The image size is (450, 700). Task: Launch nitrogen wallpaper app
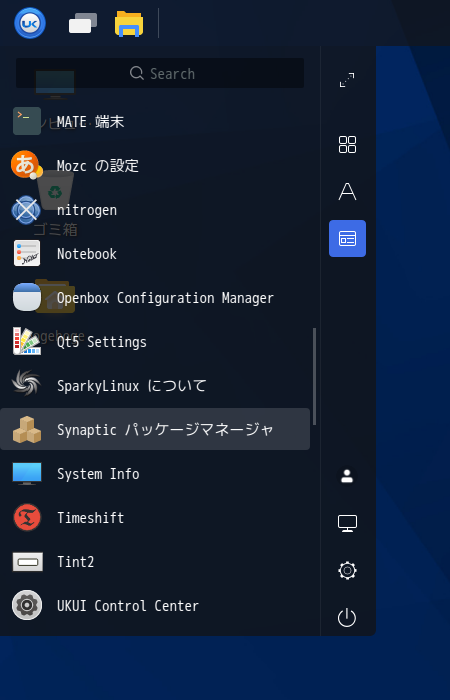[155, 209]
